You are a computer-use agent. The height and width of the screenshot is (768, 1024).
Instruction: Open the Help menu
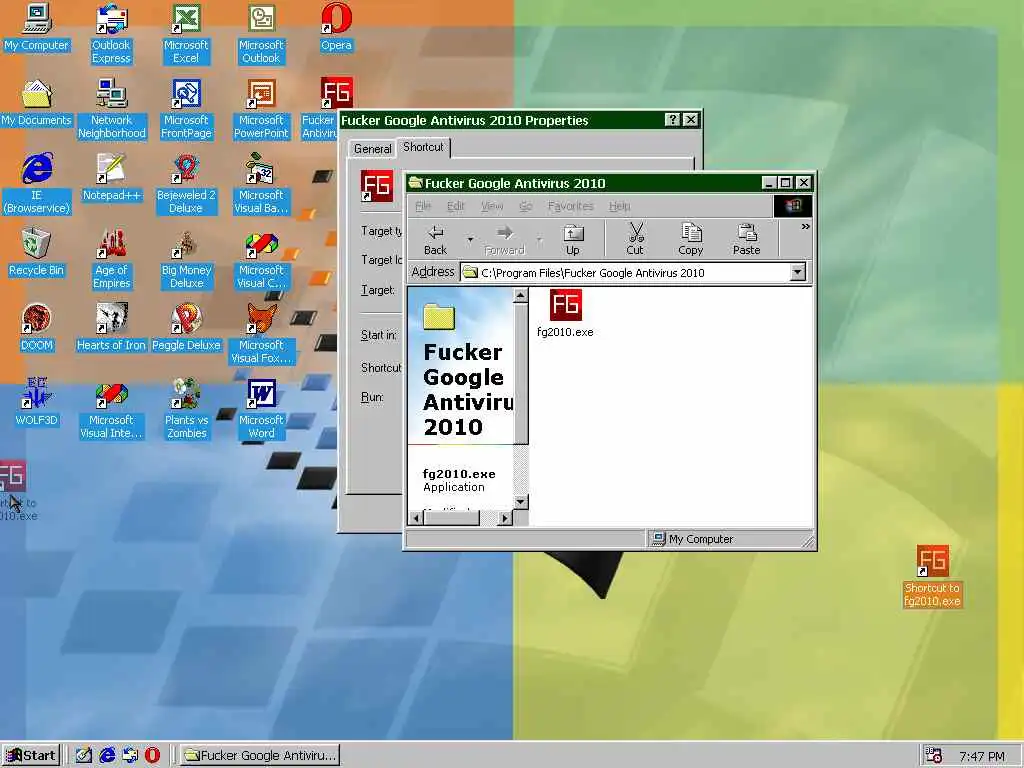point(620,206)
